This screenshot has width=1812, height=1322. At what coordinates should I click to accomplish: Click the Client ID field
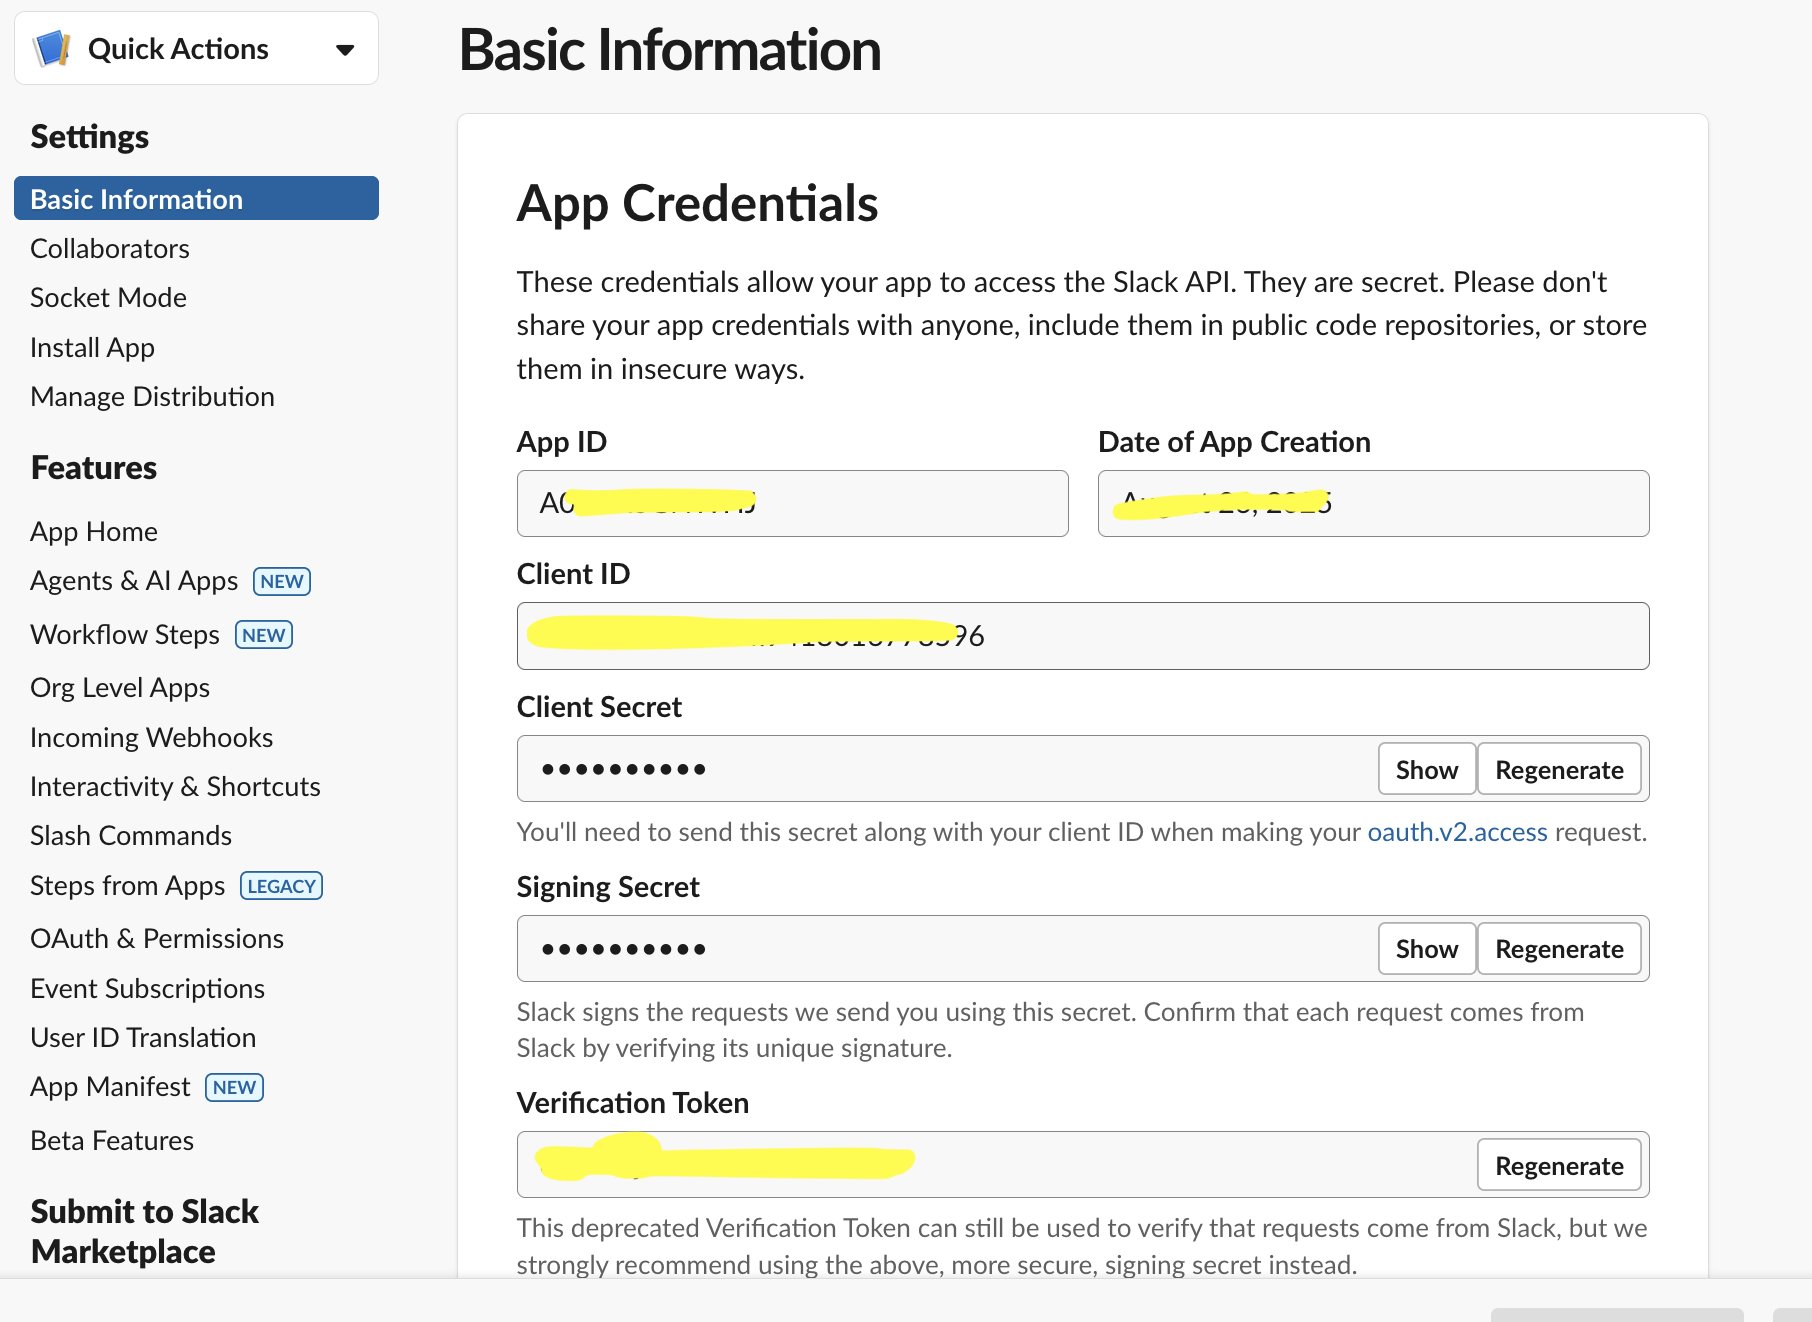coord(1082,636)
